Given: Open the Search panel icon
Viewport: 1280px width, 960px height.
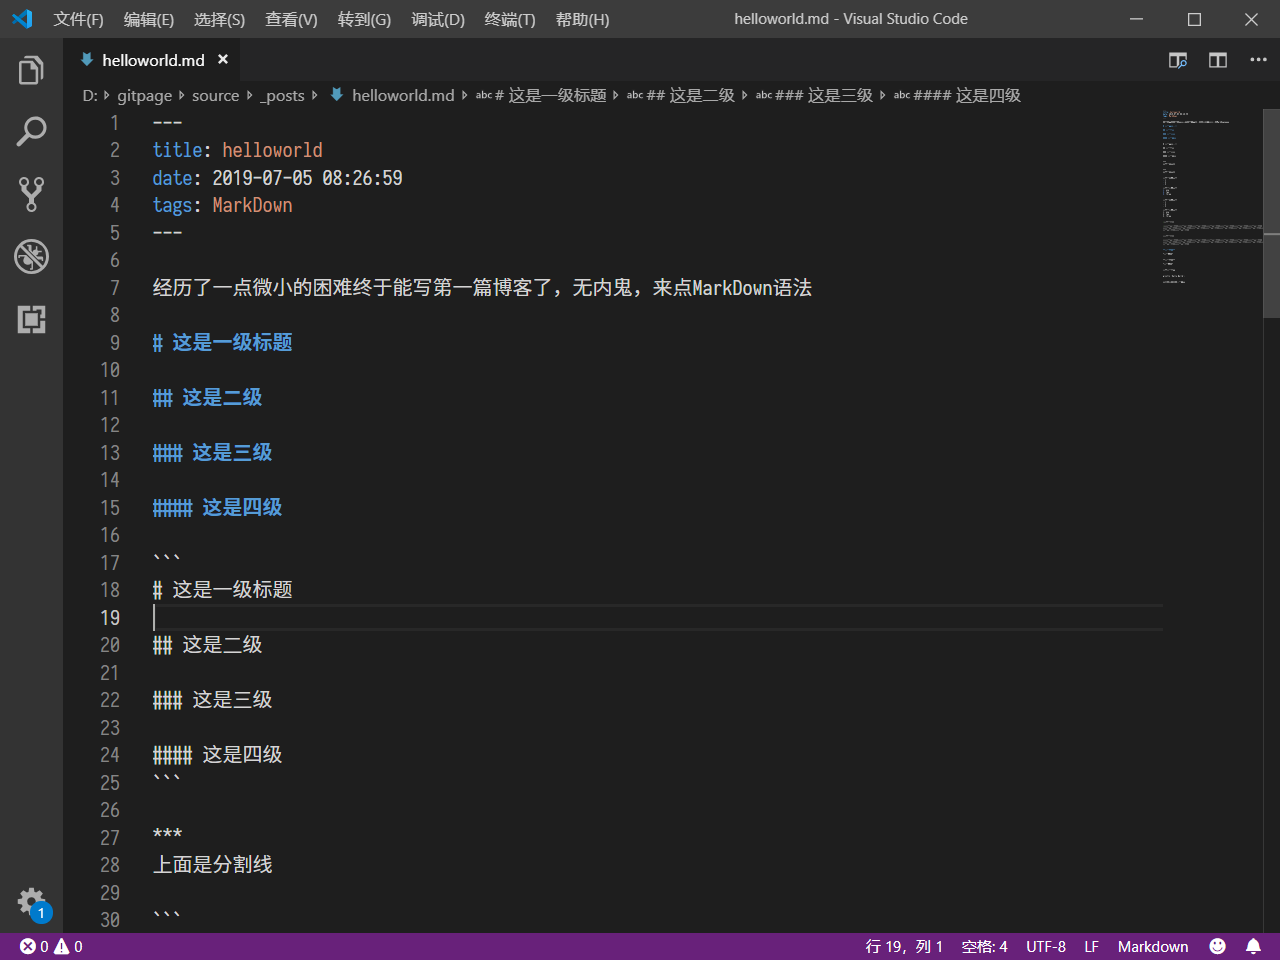Looking at the screenshot, I should pos(31,132).
